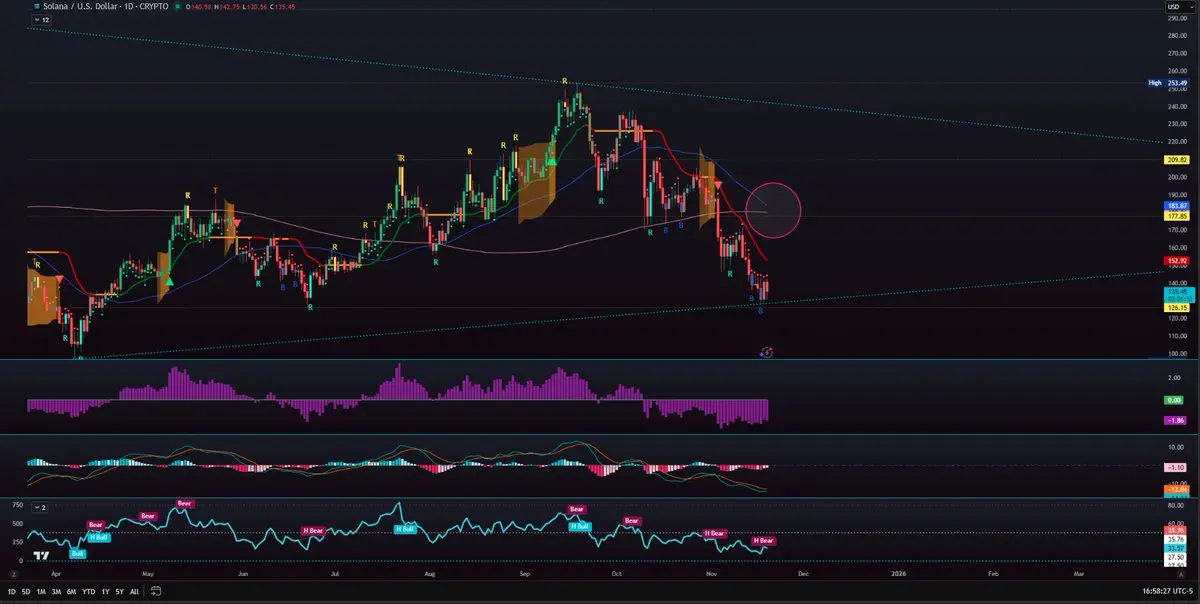Click the yellow 177.85 price label
Viewport: 1200px width, 604px height.
tap(1177, 215)
